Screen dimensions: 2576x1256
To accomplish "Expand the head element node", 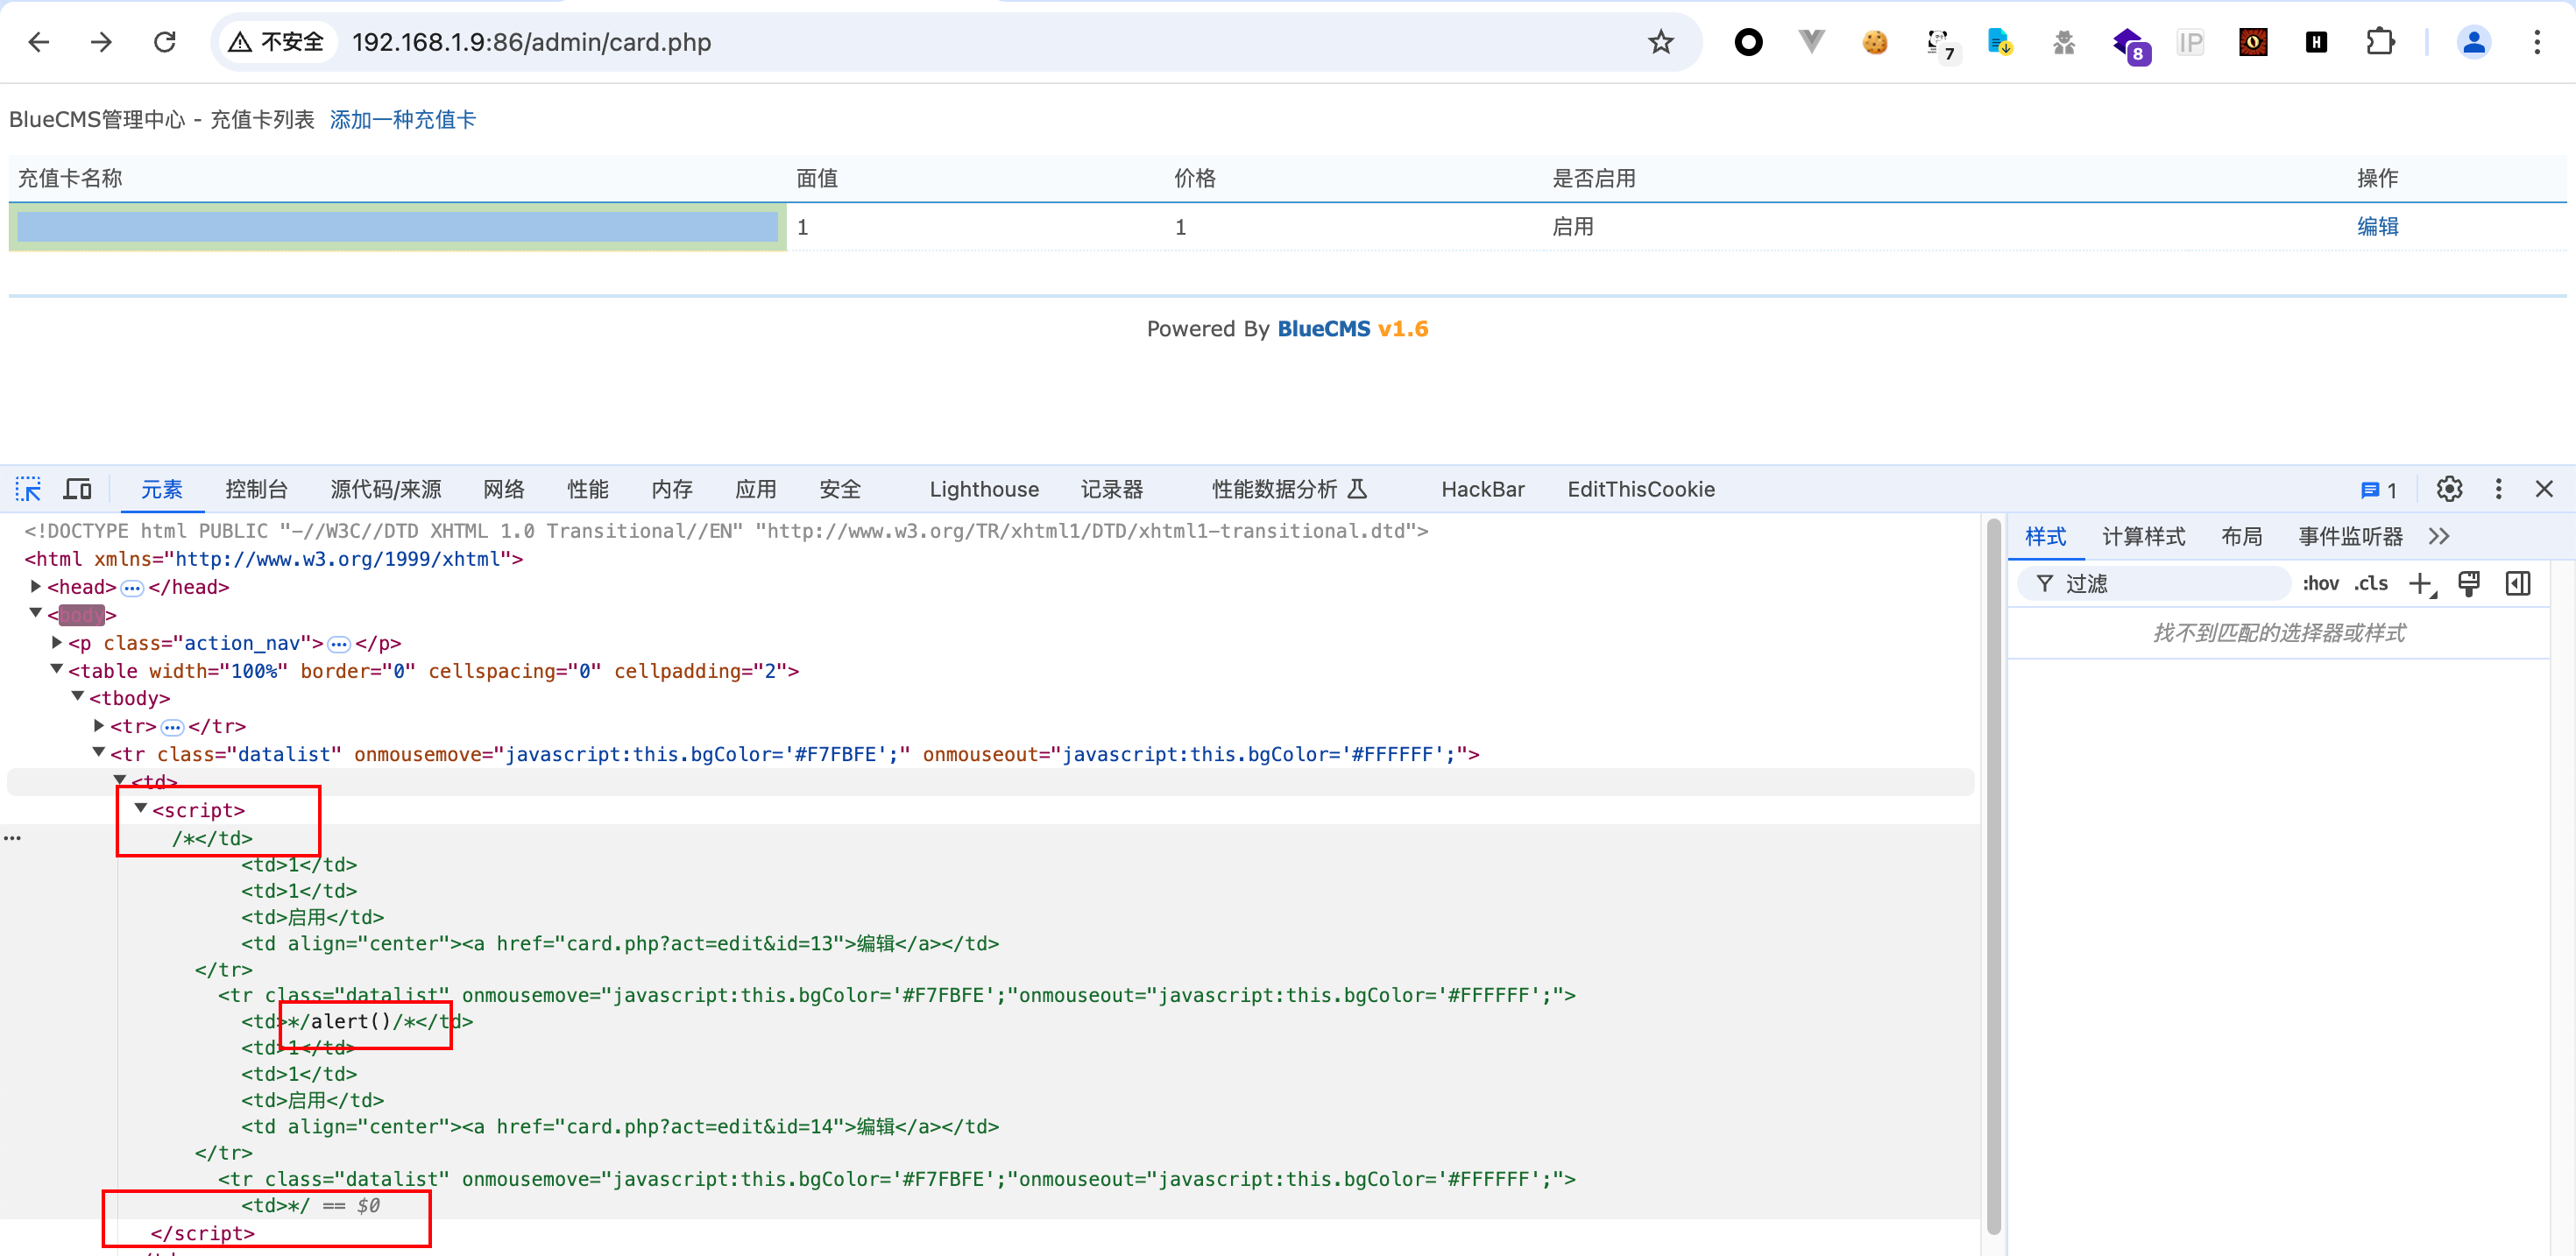I will tap(36, 587).
